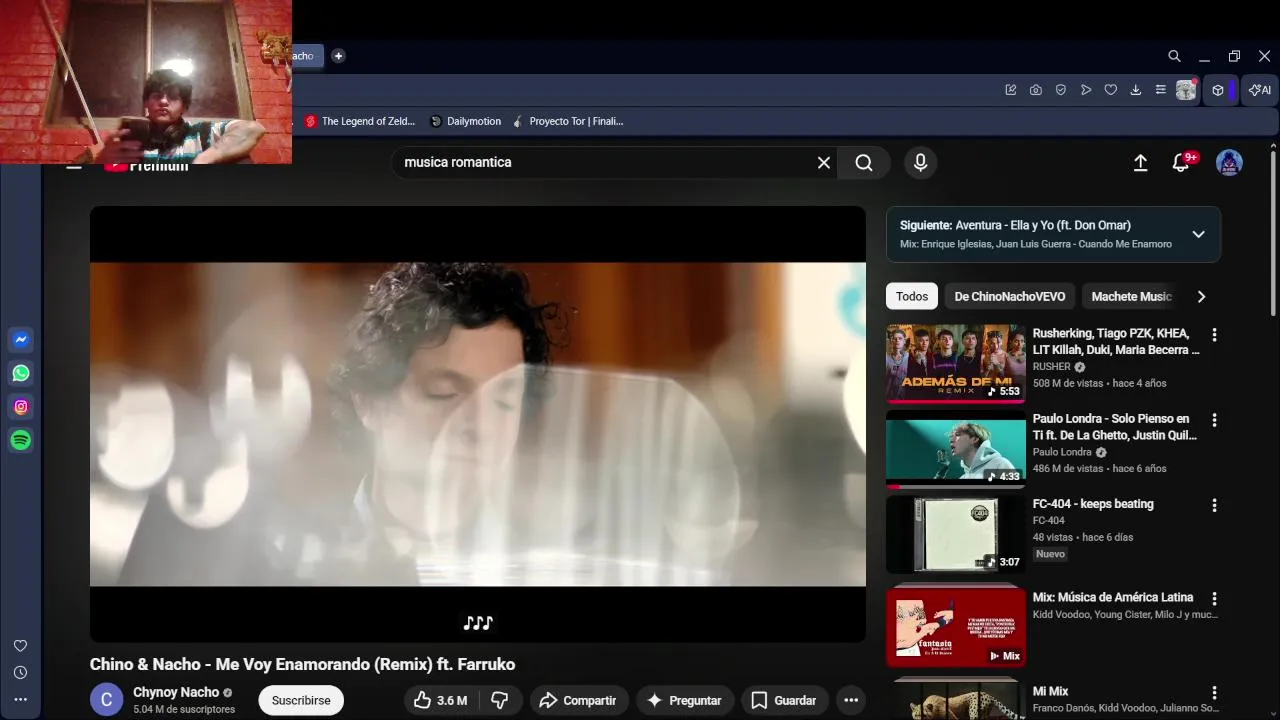Open Chynoy Nacho channel avatar
Viewport: 1280px width, 720px height.
(107, 700)
